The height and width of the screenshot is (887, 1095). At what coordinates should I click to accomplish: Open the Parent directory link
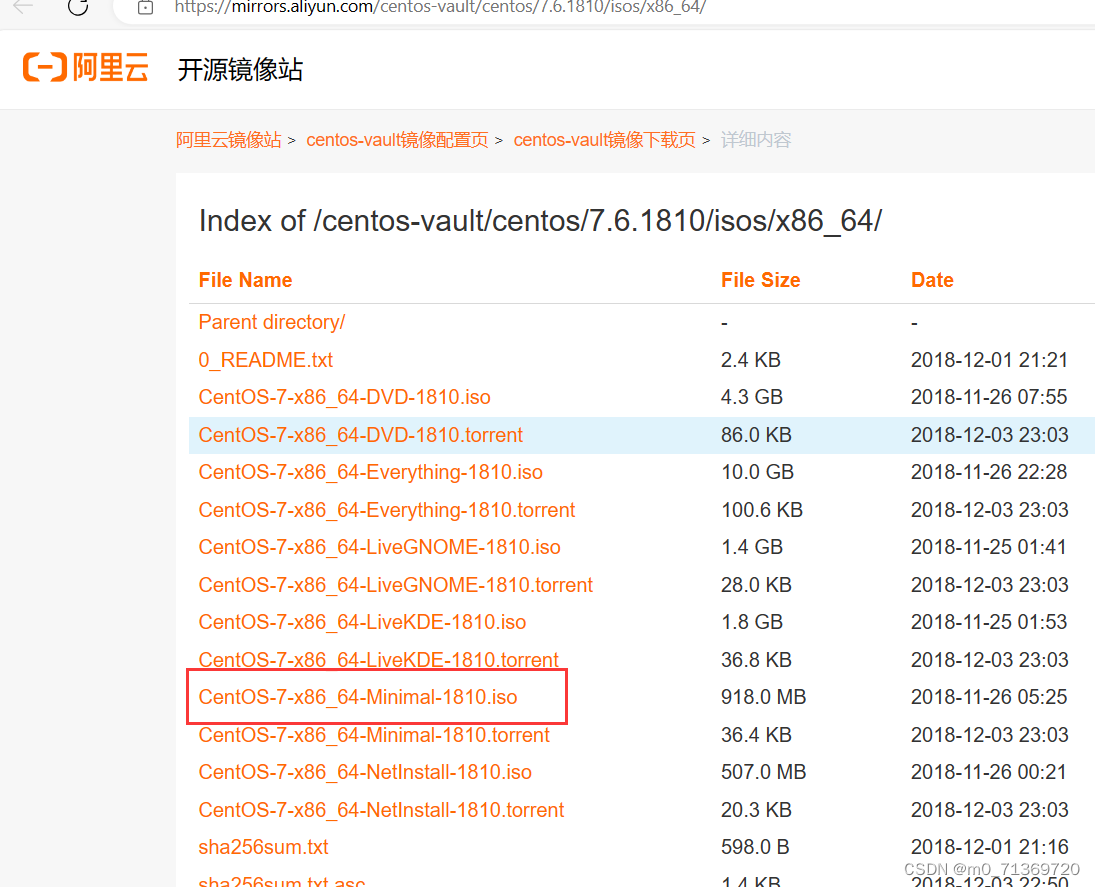pyautogui.click(x=271, y=322)
